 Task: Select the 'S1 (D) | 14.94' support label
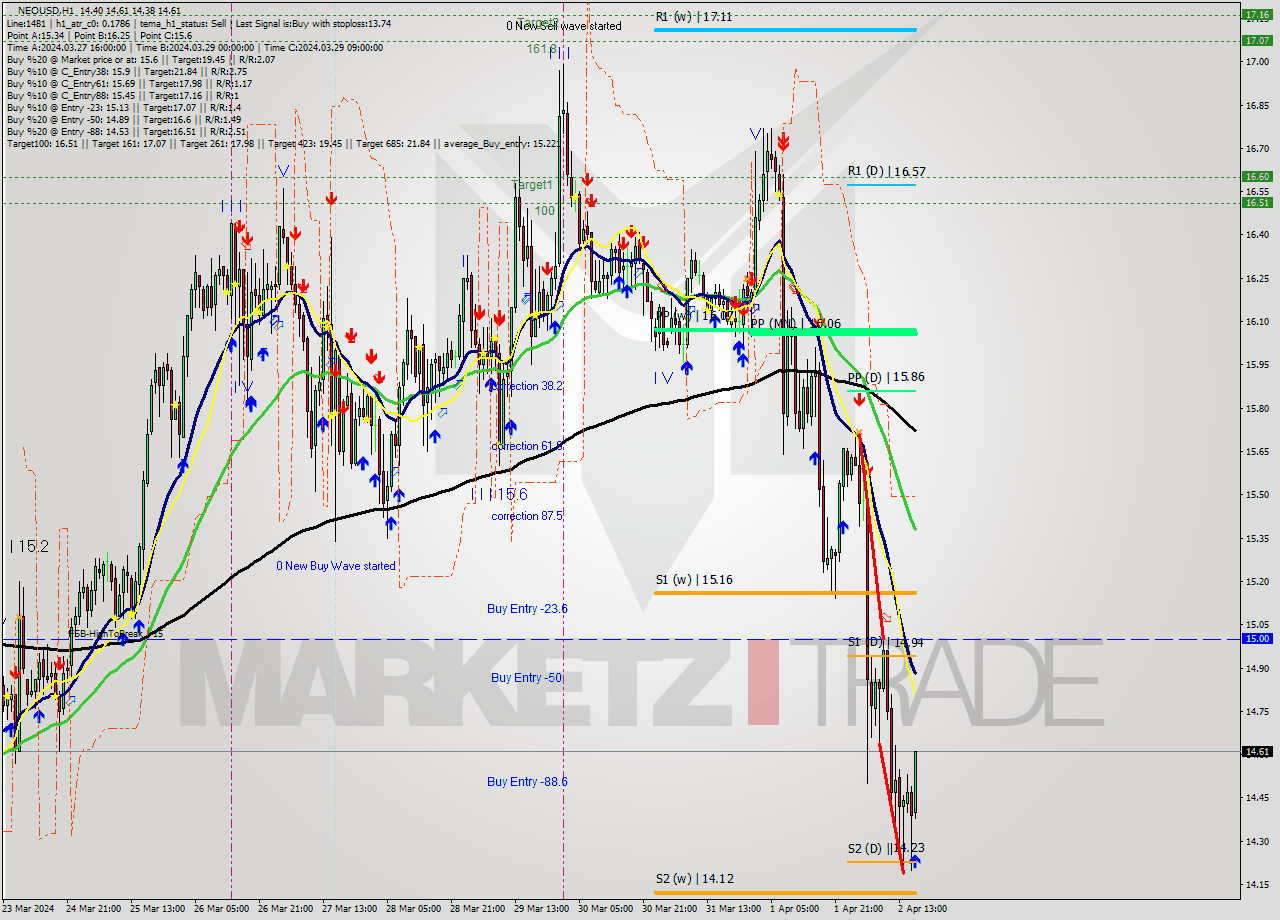coord(885,642)
